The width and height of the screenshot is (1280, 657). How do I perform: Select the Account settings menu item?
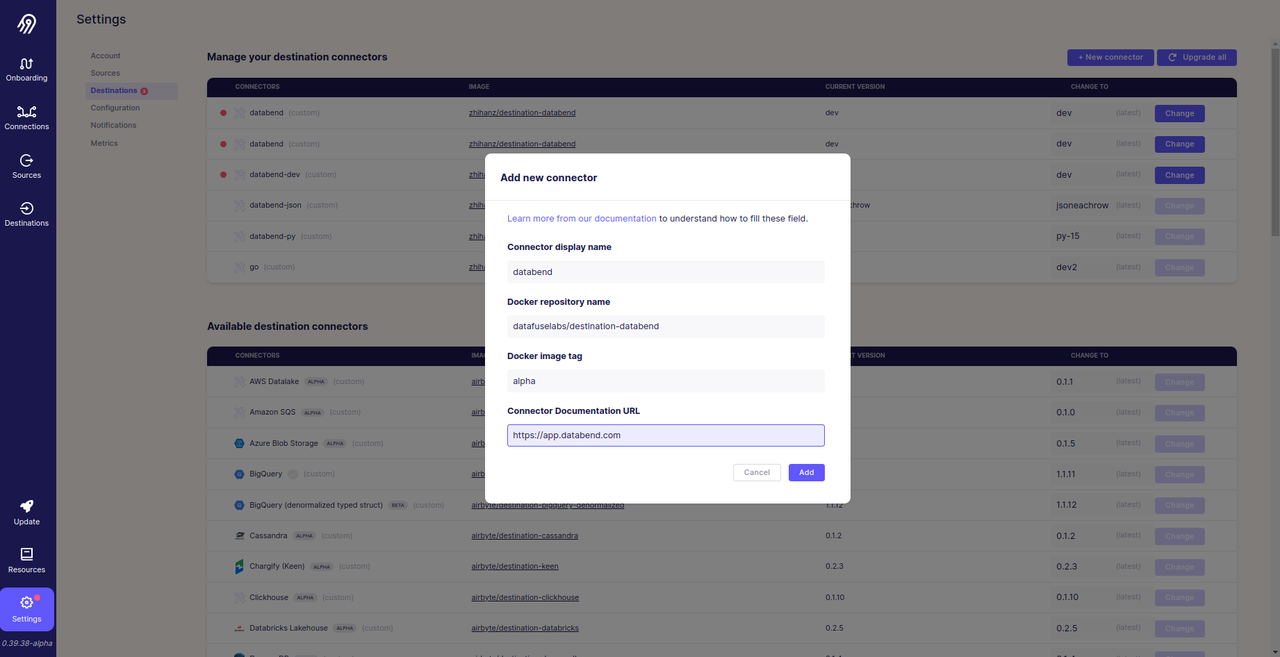click(105, 56)
